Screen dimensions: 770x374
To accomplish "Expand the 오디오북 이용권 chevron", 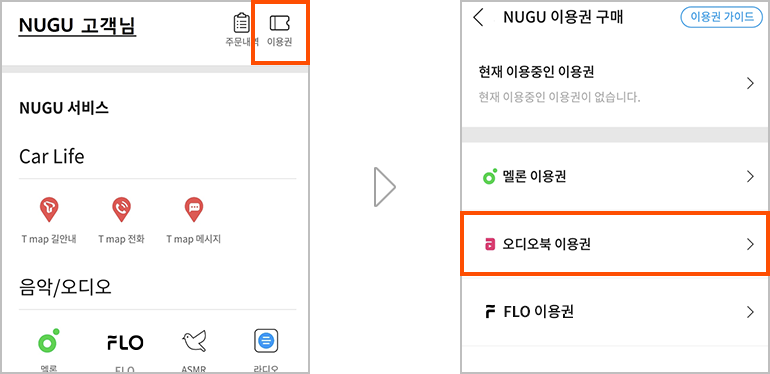I will (x=750, y=244).
